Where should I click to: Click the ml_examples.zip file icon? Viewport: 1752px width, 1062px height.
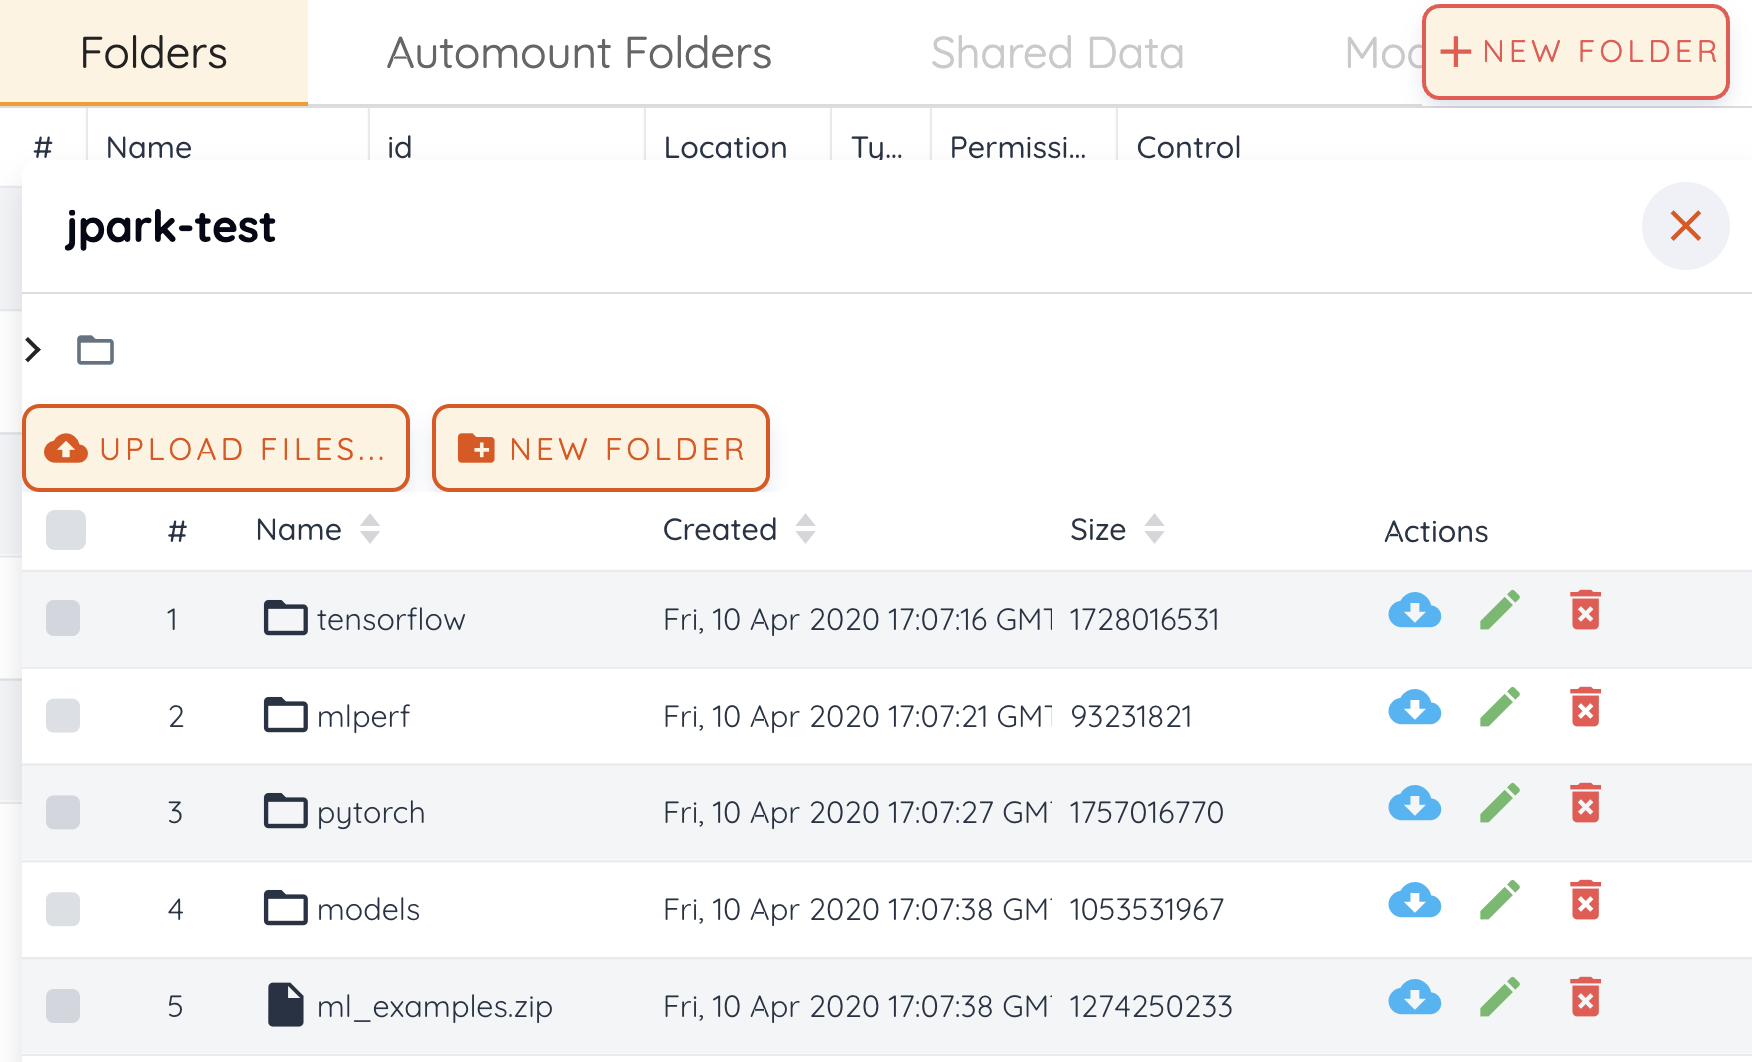point(285,1005)
